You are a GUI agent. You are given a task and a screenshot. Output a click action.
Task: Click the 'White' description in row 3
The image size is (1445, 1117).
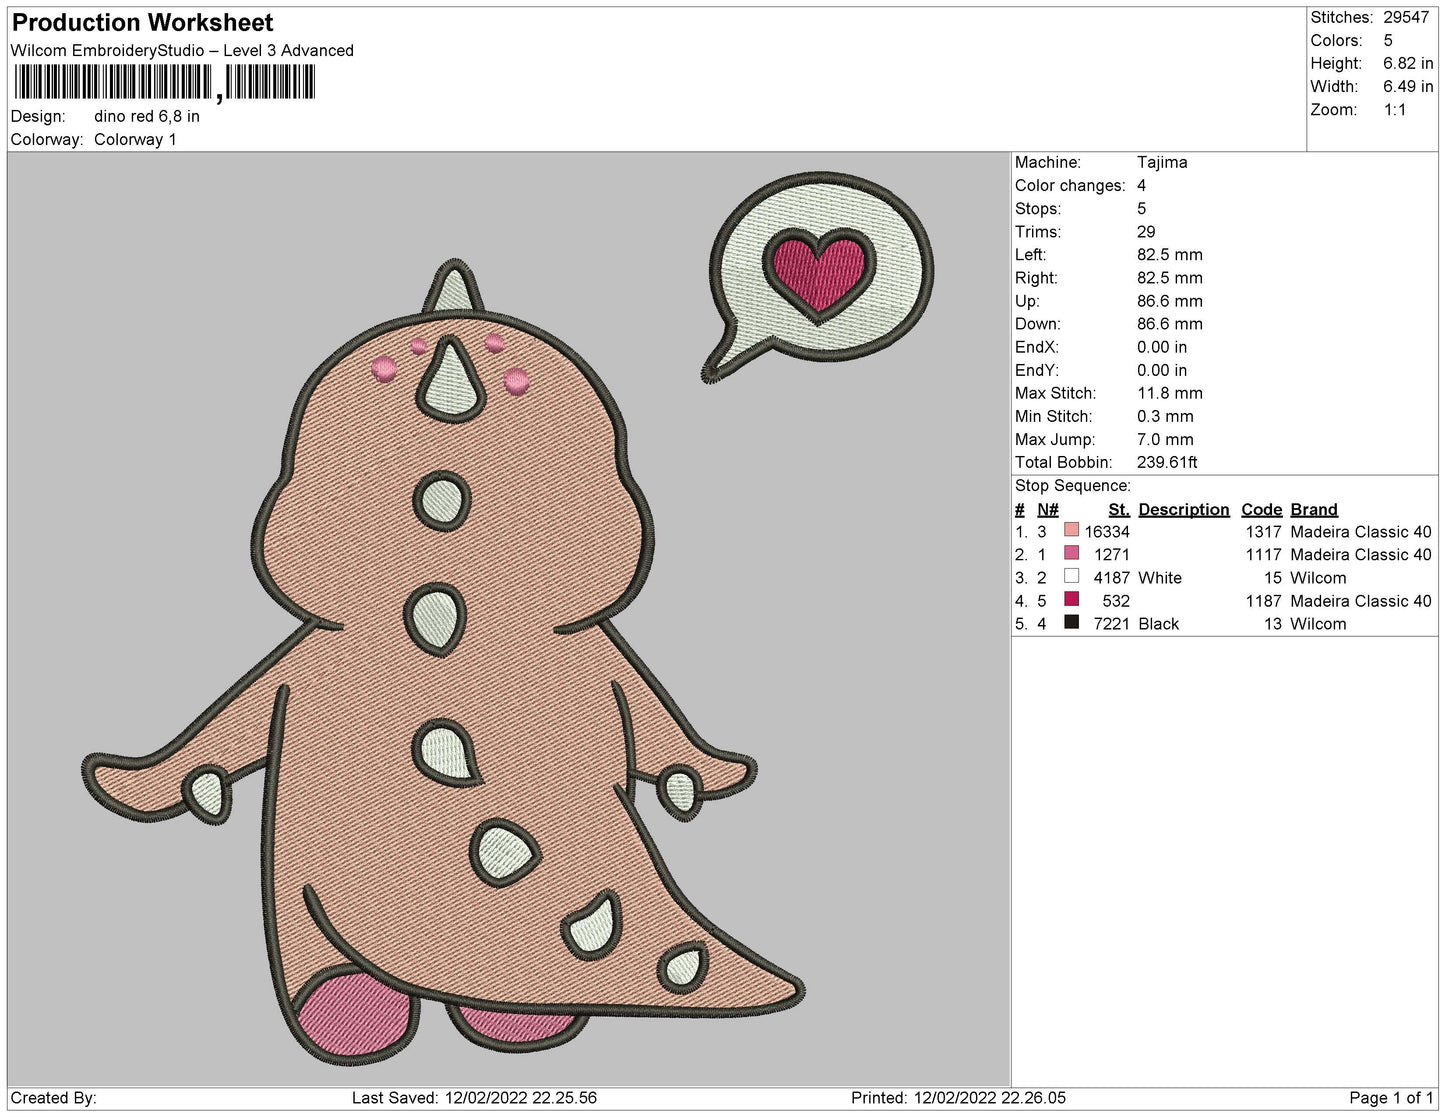1160,578
